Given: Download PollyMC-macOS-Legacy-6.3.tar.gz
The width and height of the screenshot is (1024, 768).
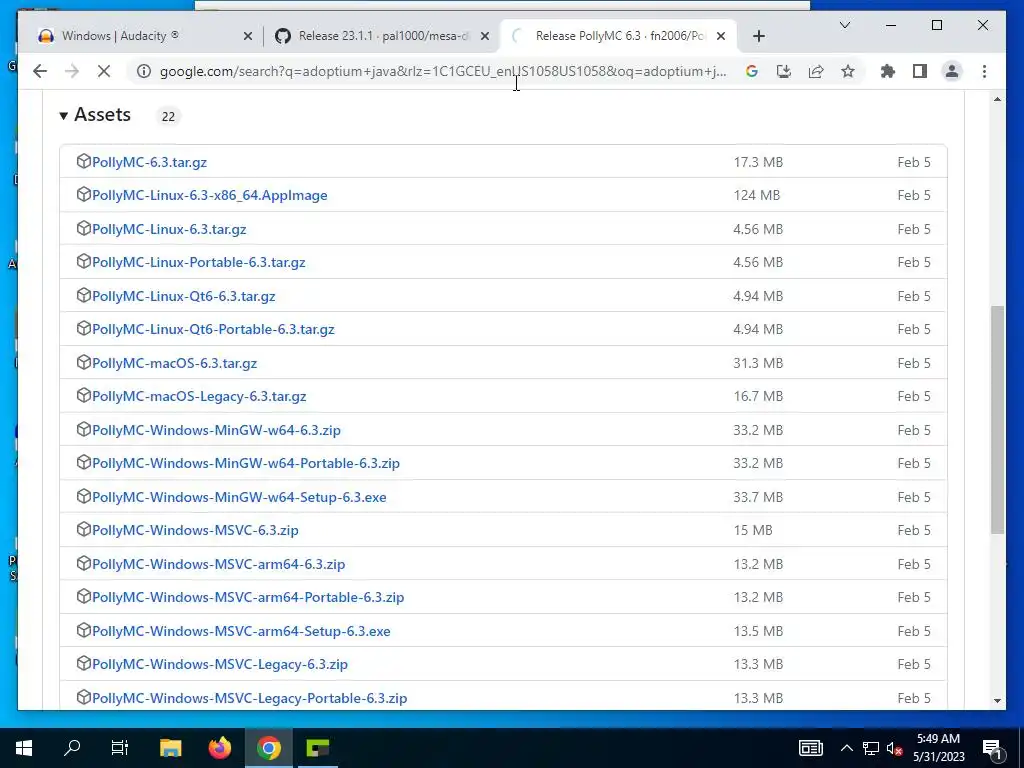Looking at the screenshot, I should tap(199, 396).
